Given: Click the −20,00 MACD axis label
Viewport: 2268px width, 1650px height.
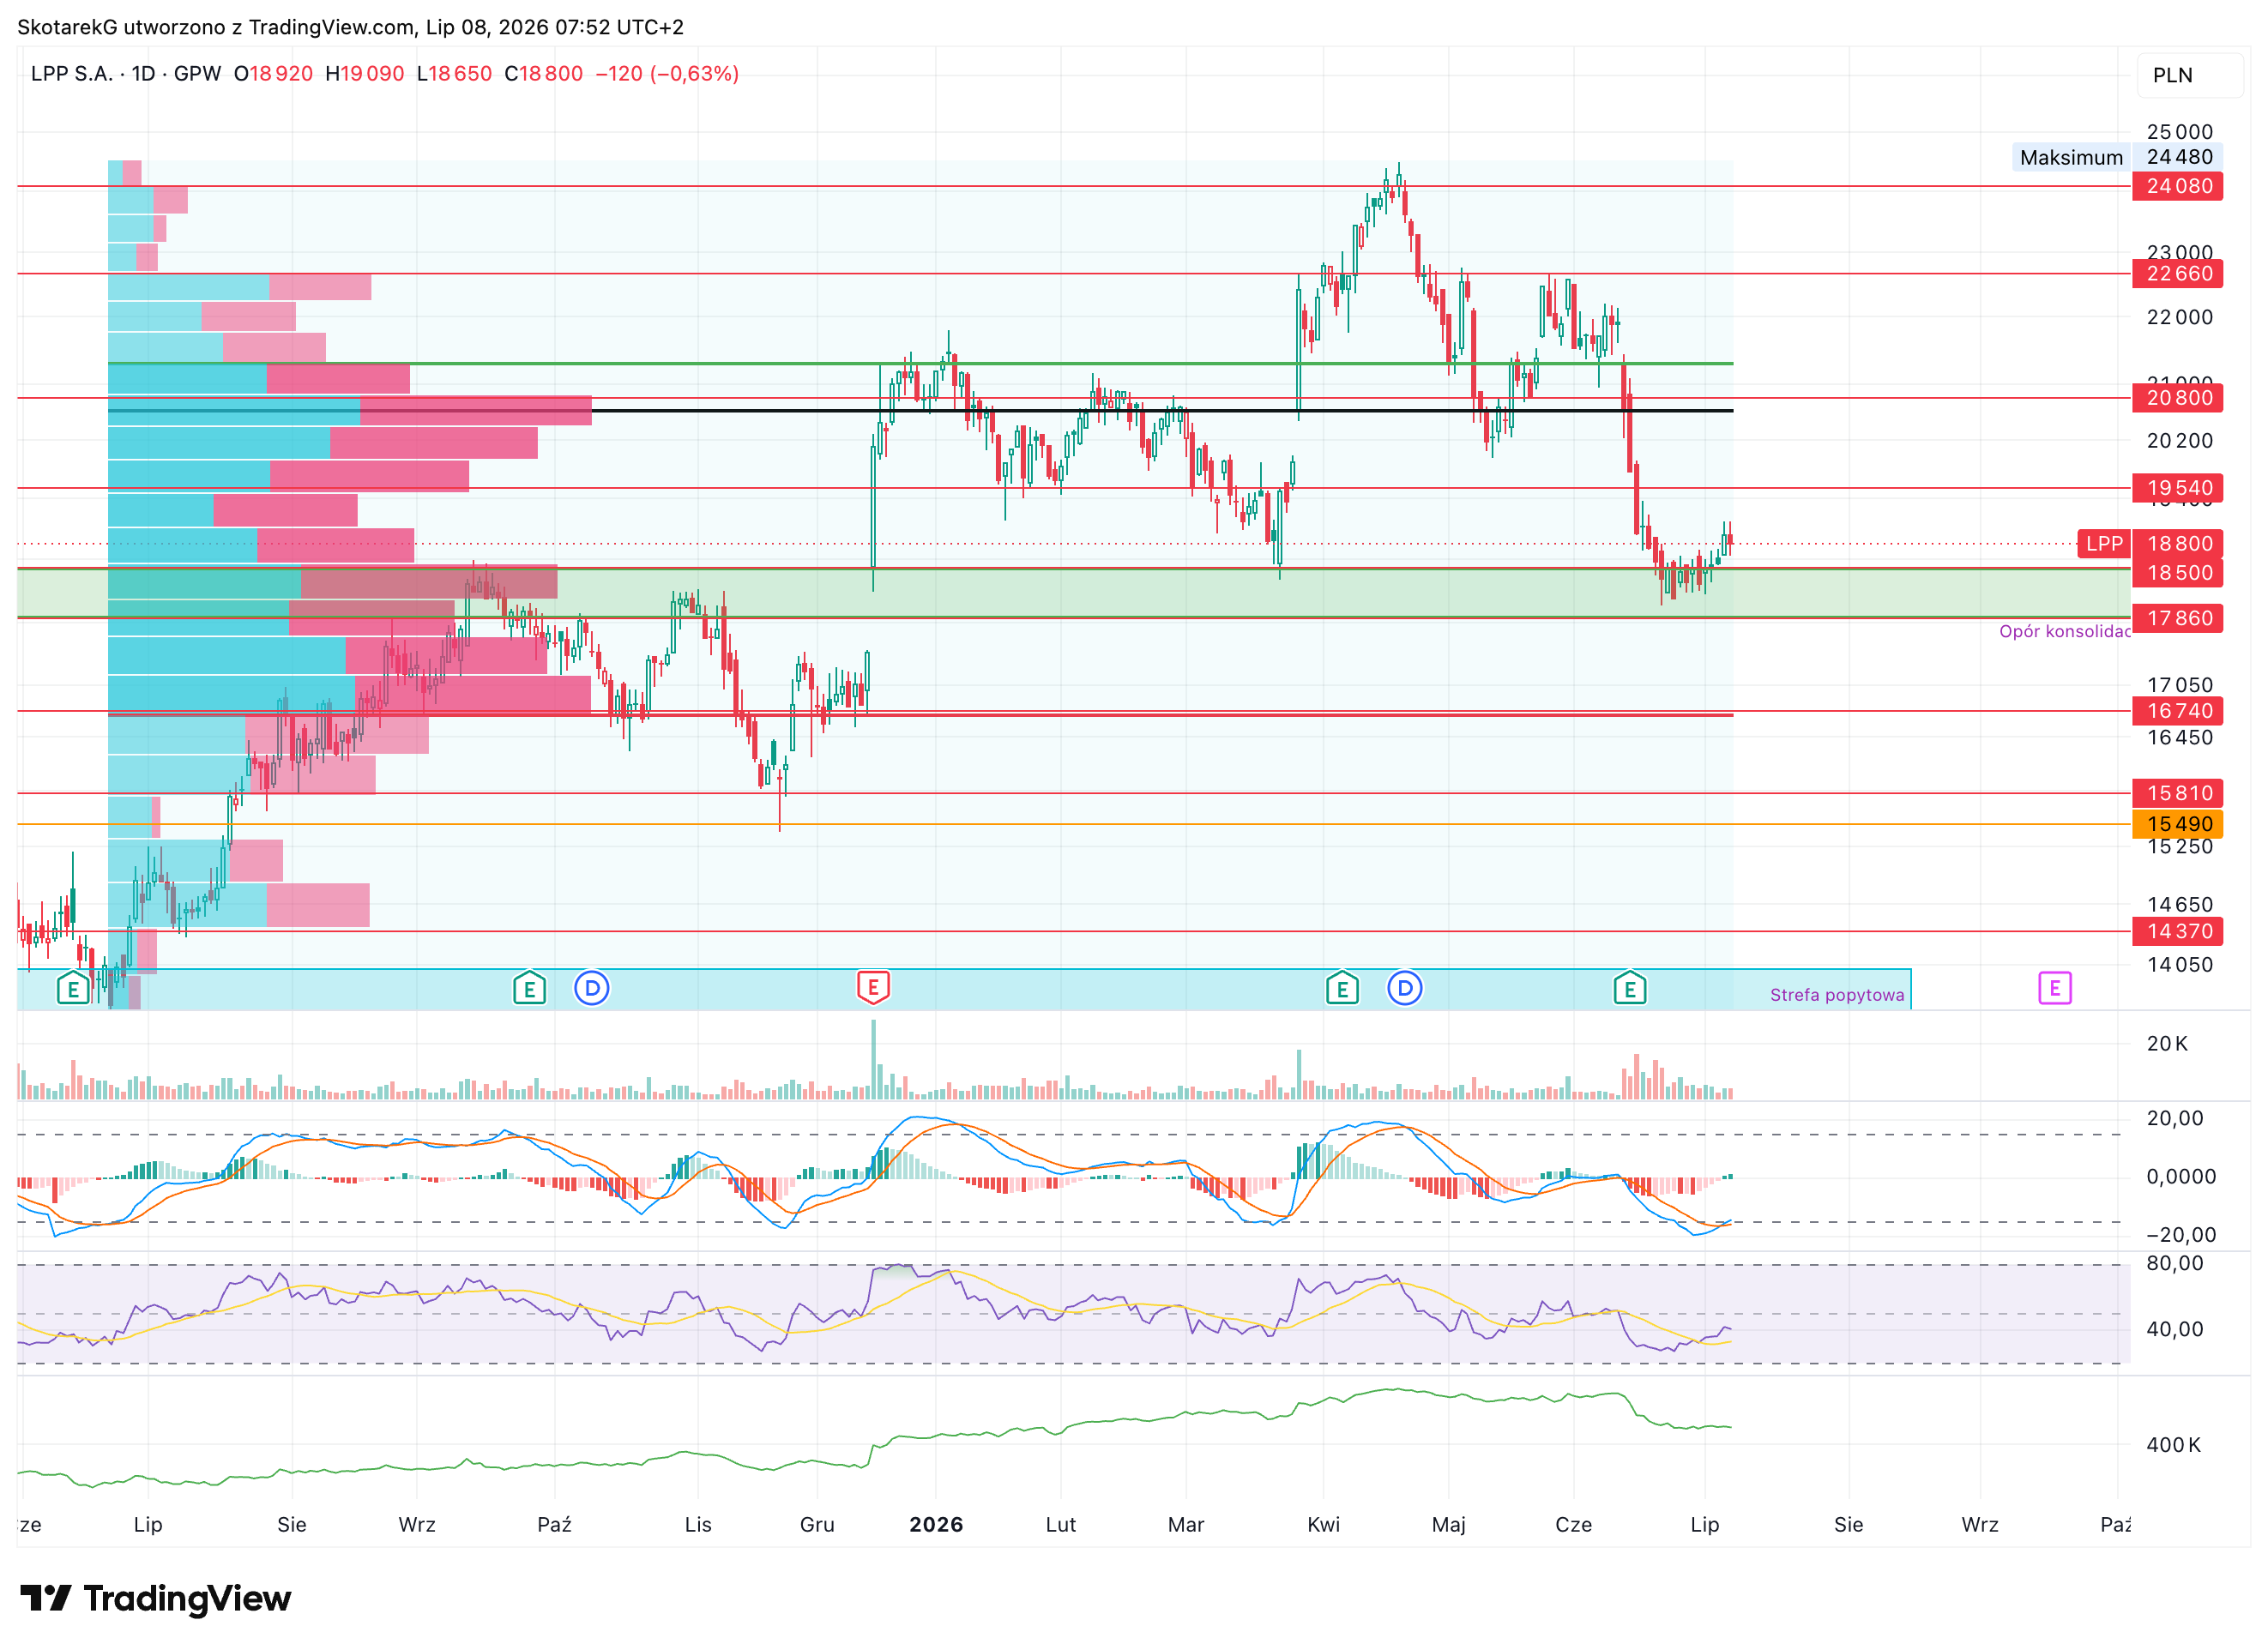Looking at the screenshot, I should pos(2180,1234).
